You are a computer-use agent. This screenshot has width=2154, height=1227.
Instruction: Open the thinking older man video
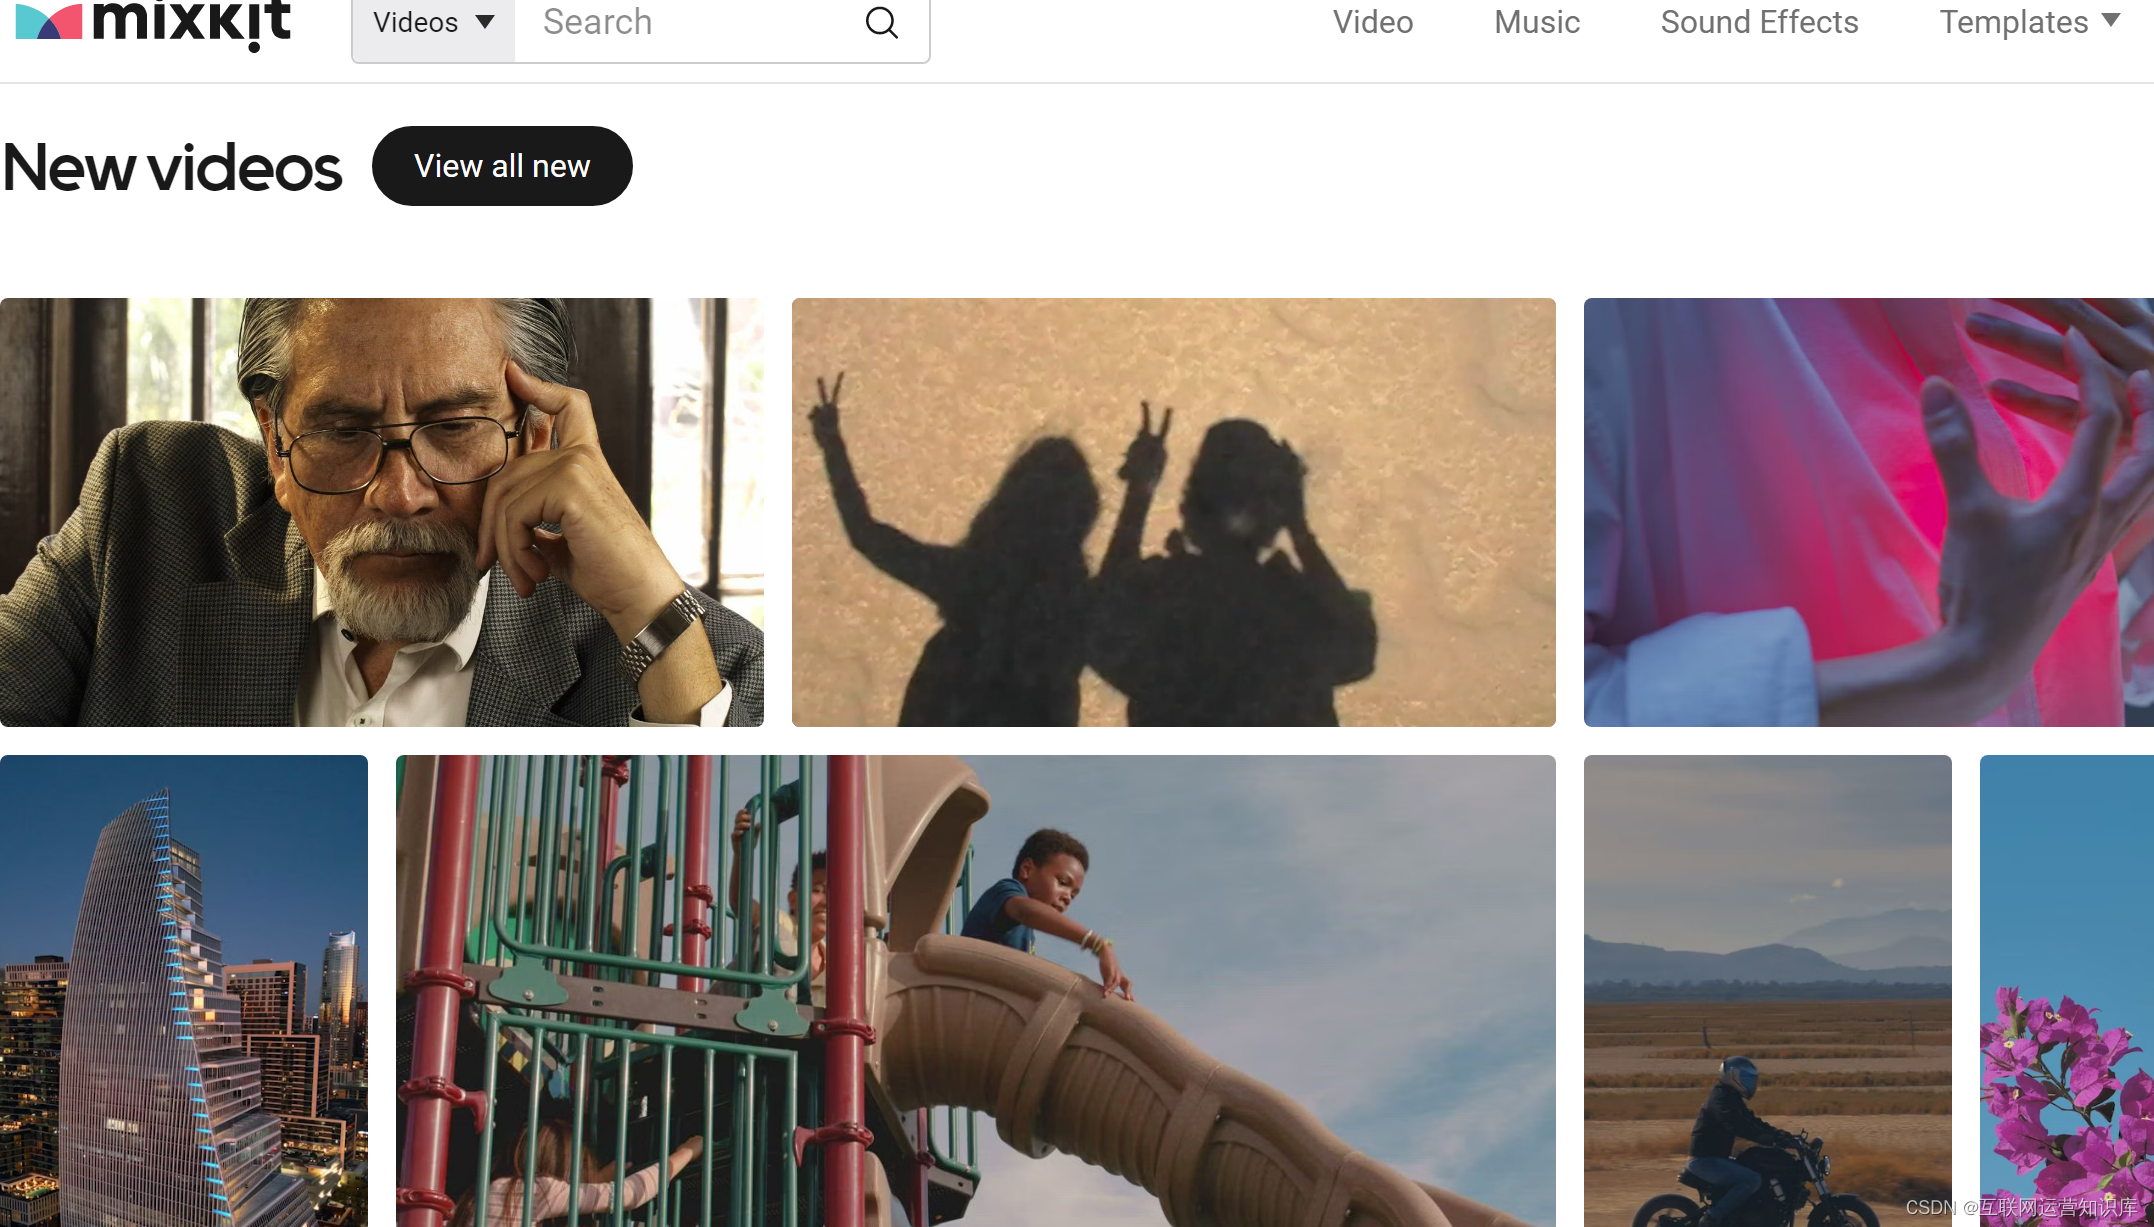(x=381, y=512)
